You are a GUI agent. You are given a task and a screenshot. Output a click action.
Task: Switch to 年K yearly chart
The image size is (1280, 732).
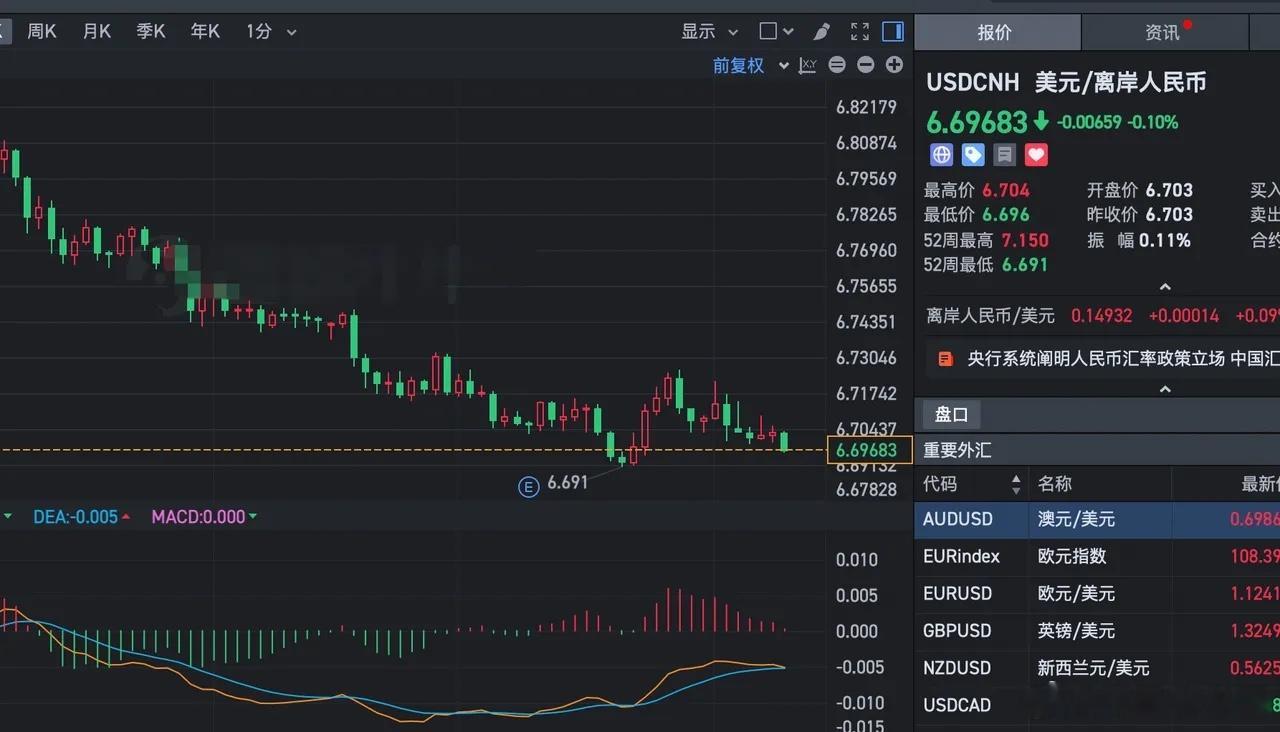[x=205, y=32]
